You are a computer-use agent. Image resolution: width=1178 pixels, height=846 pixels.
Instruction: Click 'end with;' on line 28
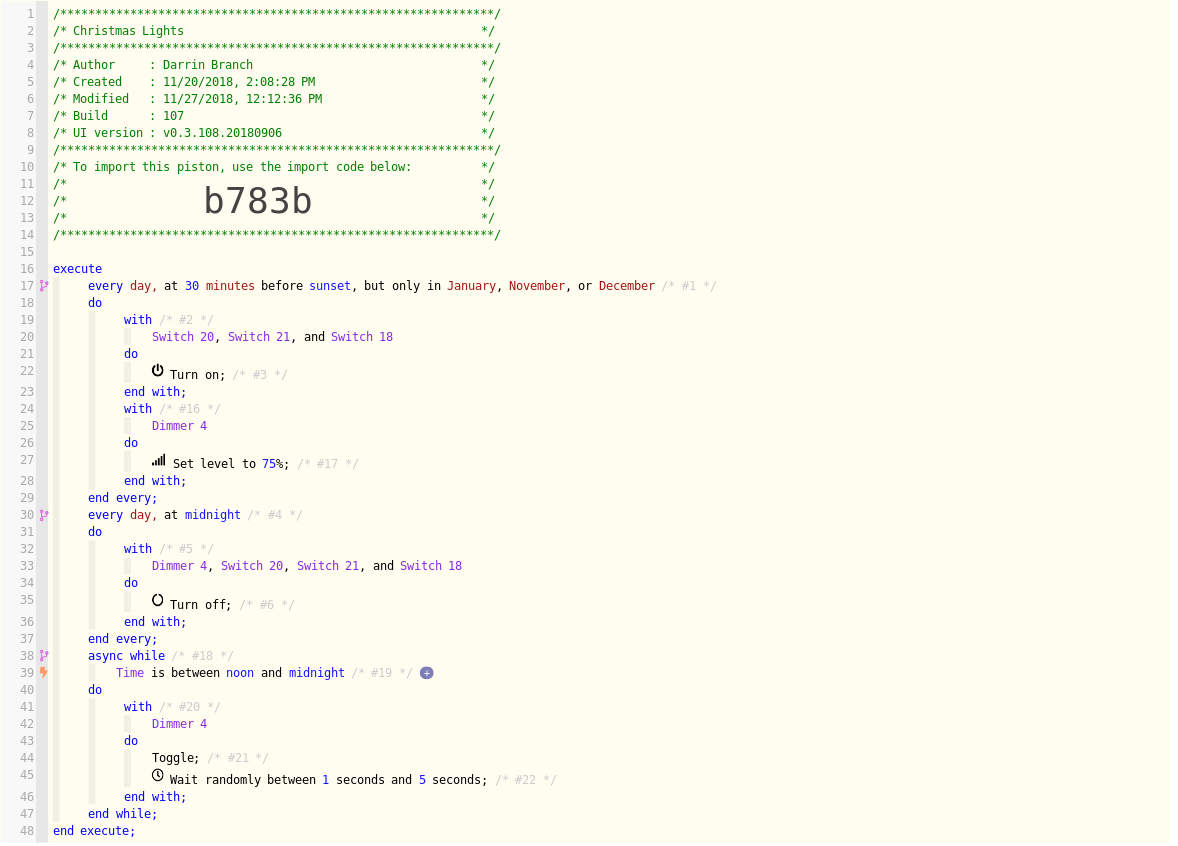coord(156,484)
